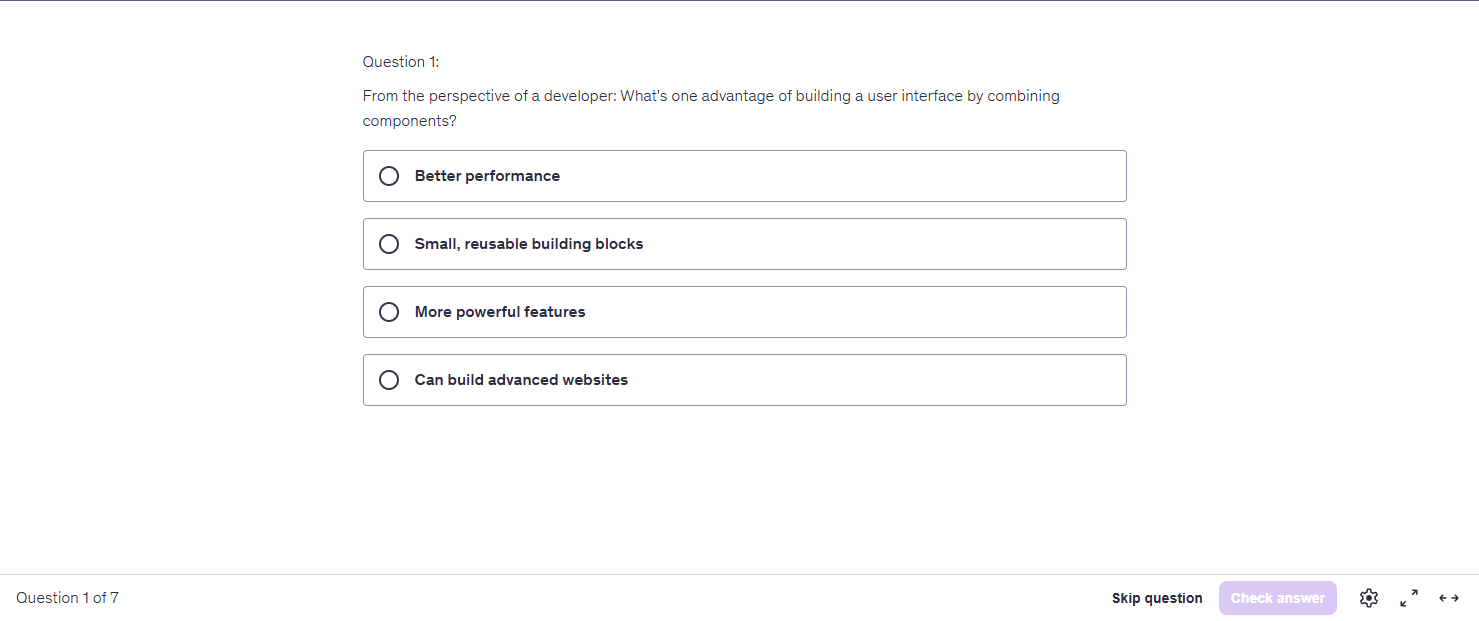
Task: Click the word "components?" in the question
Action: click(410, 121)
